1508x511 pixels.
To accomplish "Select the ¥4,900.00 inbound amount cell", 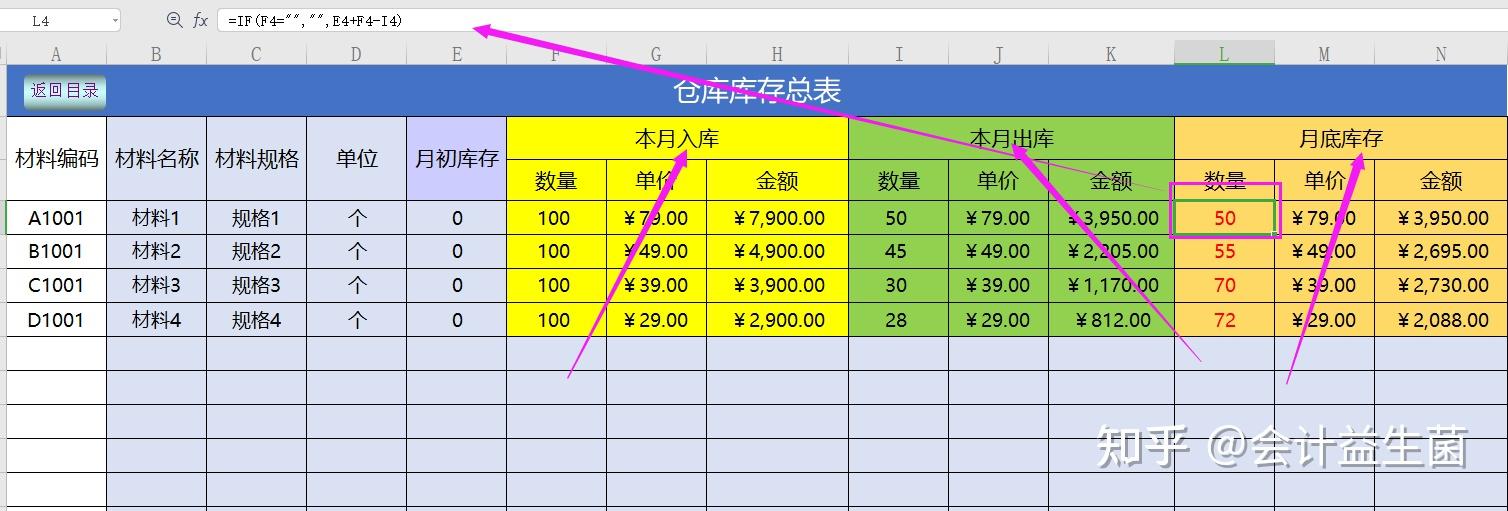I will [777, 251].
